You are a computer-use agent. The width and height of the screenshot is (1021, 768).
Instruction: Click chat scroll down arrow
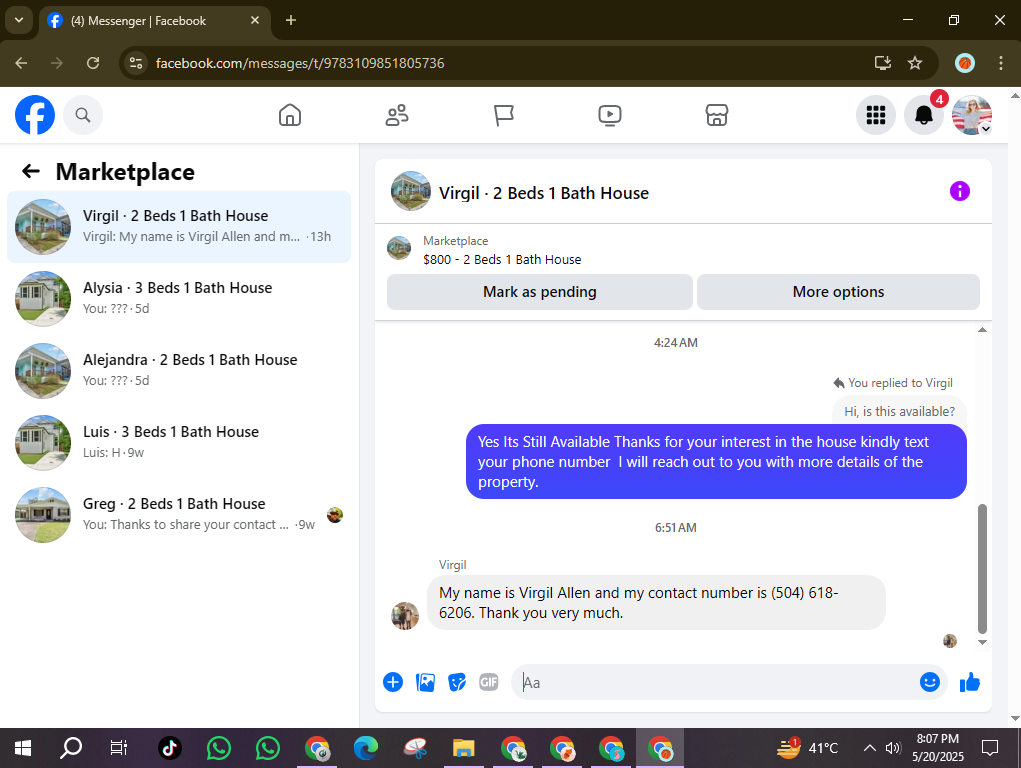tap(983, 642)
